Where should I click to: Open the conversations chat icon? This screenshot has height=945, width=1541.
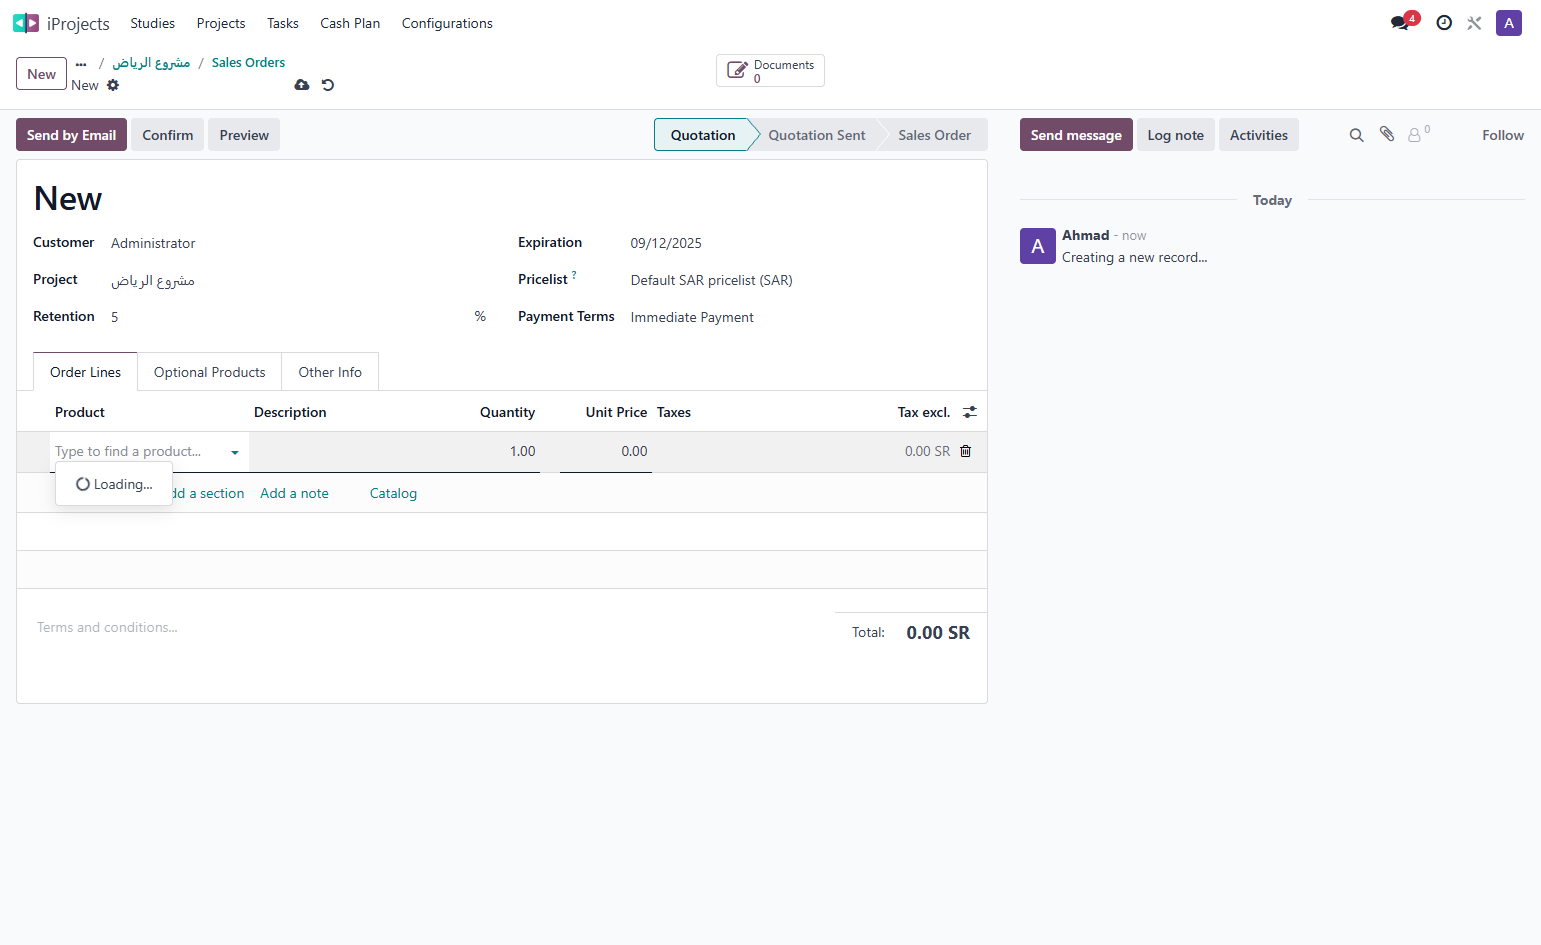1400,23
